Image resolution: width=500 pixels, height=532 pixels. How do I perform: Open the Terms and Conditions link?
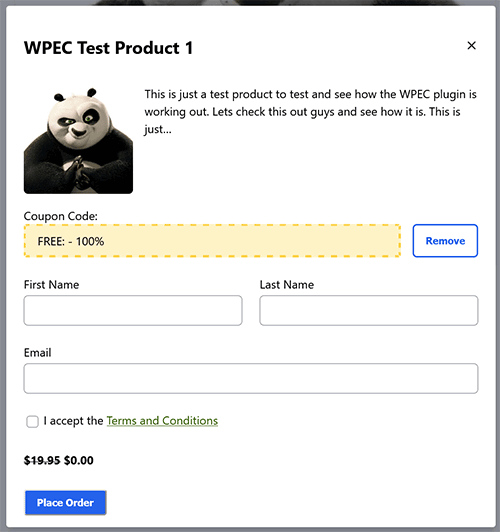point(162,421)
